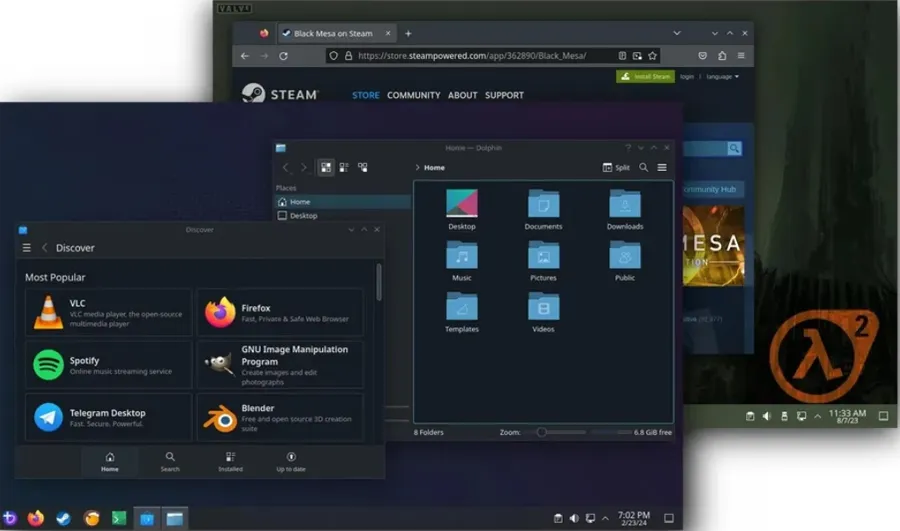Open a new tab in Firefox
Image resolution: width=900 pixels, height=531 pixels.
coord(408,33)
